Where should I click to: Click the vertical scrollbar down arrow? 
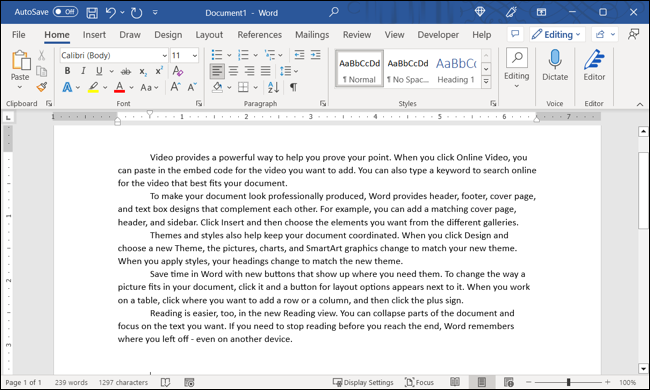643,368
